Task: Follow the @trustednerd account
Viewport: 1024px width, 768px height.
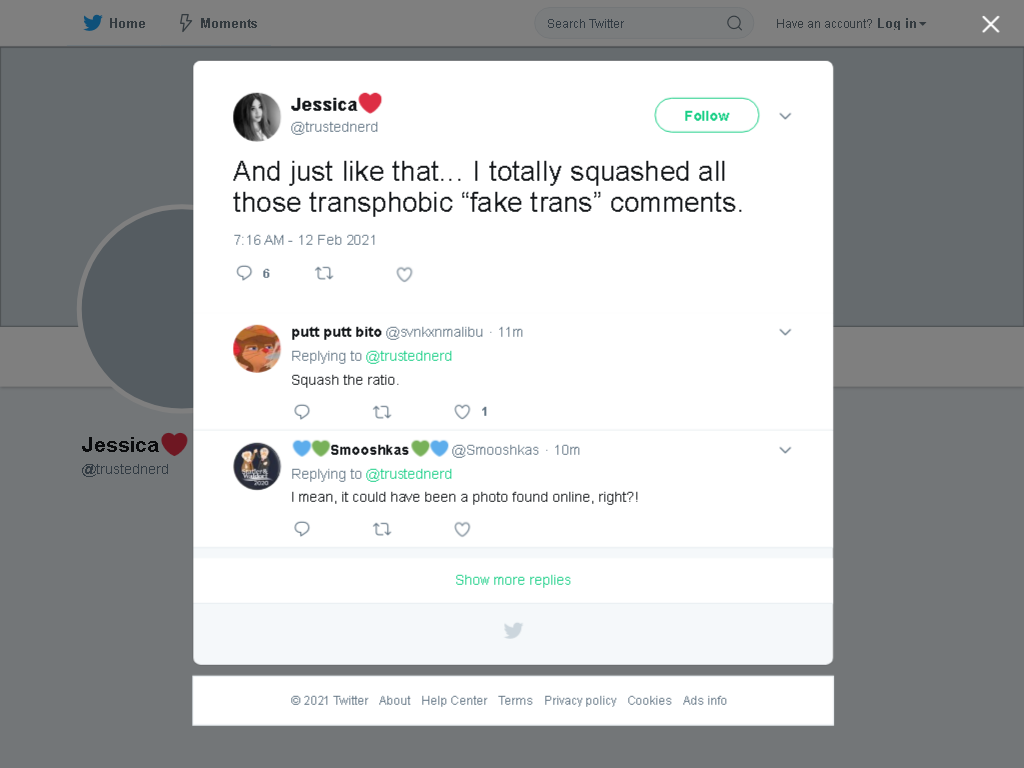Action: 707,116
